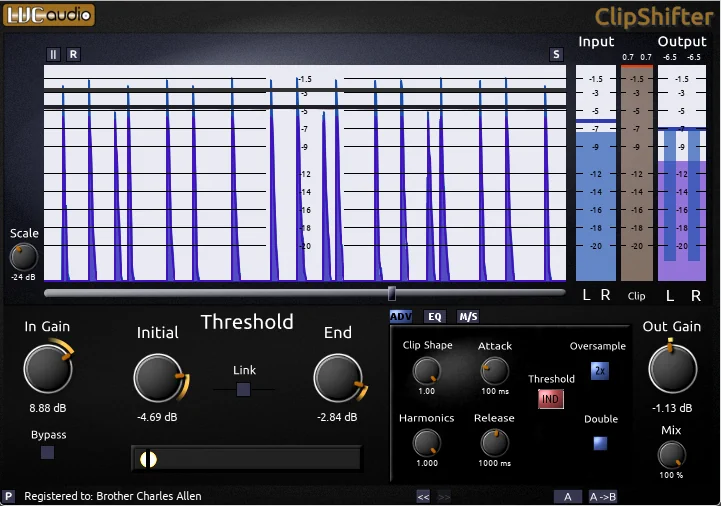The width and height of the screenshot is (721, 506).
Task: Click the -24 dB Scale value
Action: coord(23,277)
